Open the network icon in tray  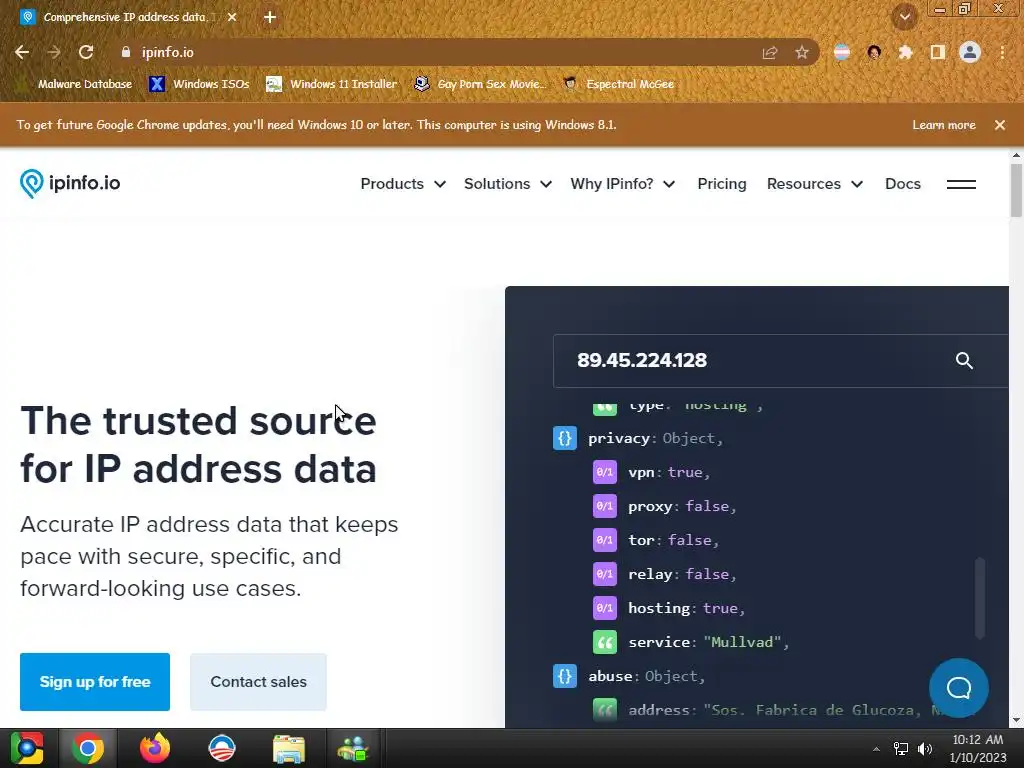click(901, 748)
